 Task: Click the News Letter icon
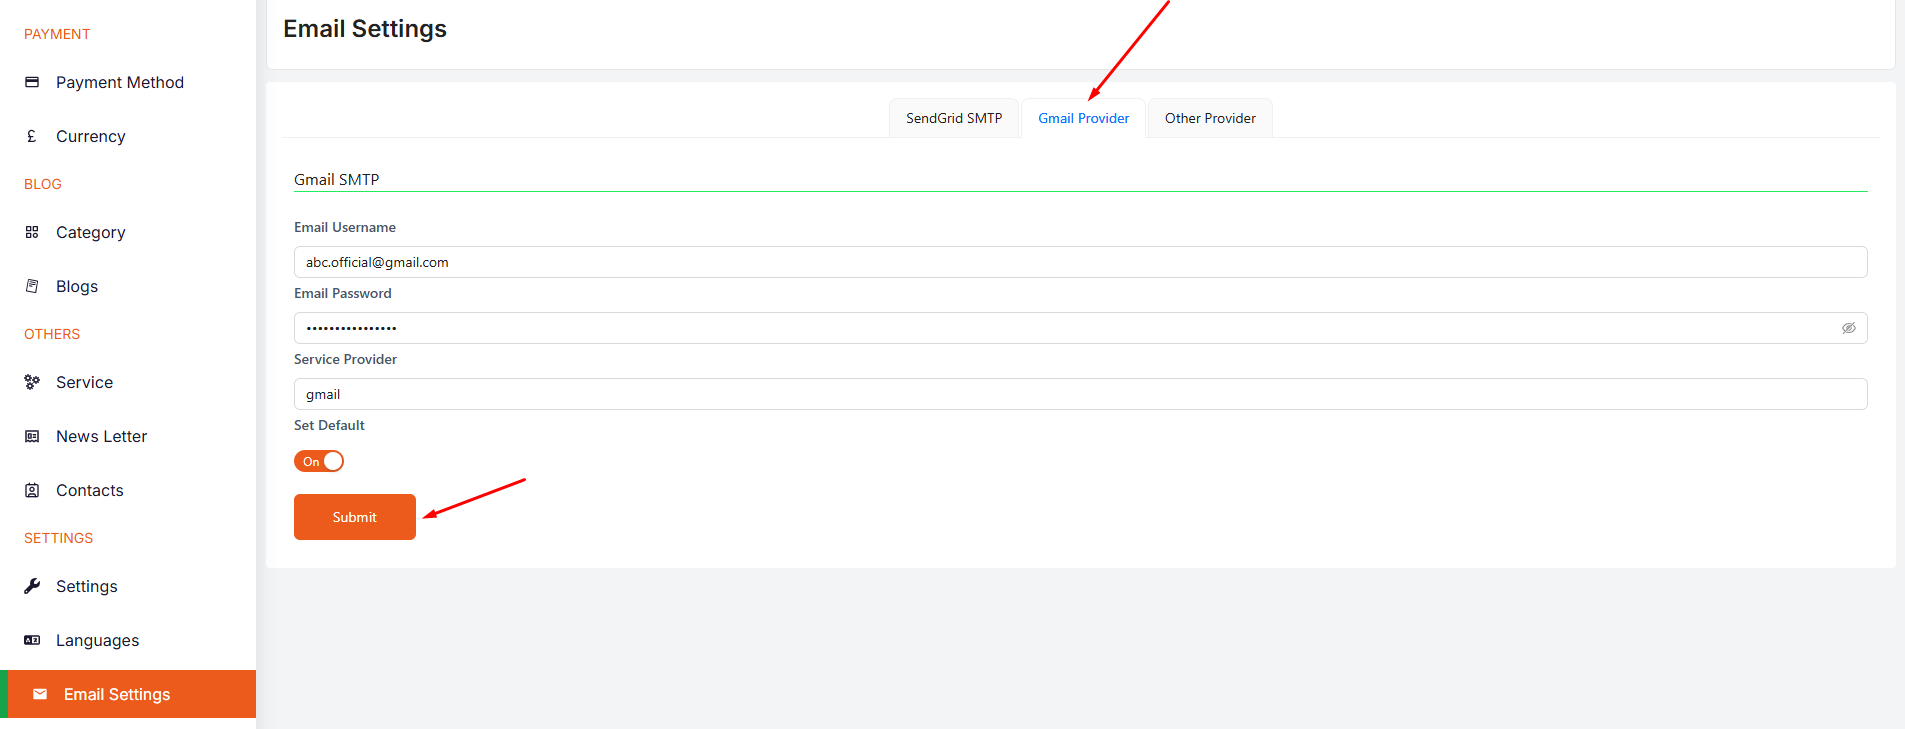pyautogui.click(x=32, y=436)
